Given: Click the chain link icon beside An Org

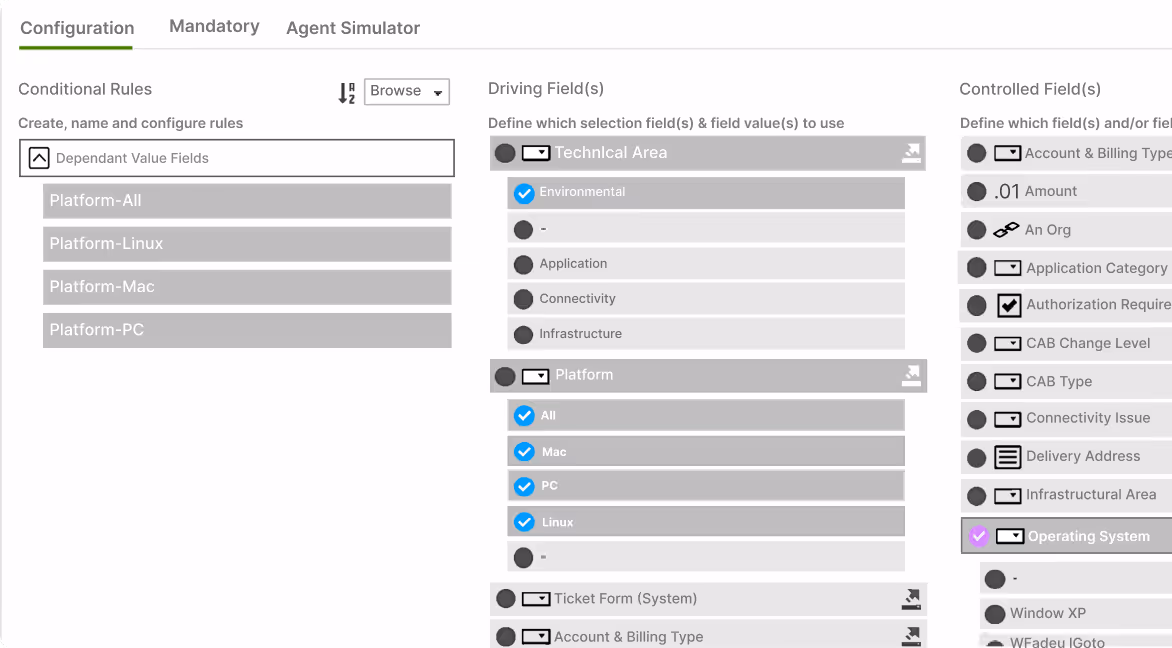Looking at the screenshot, I should 1004,229.
